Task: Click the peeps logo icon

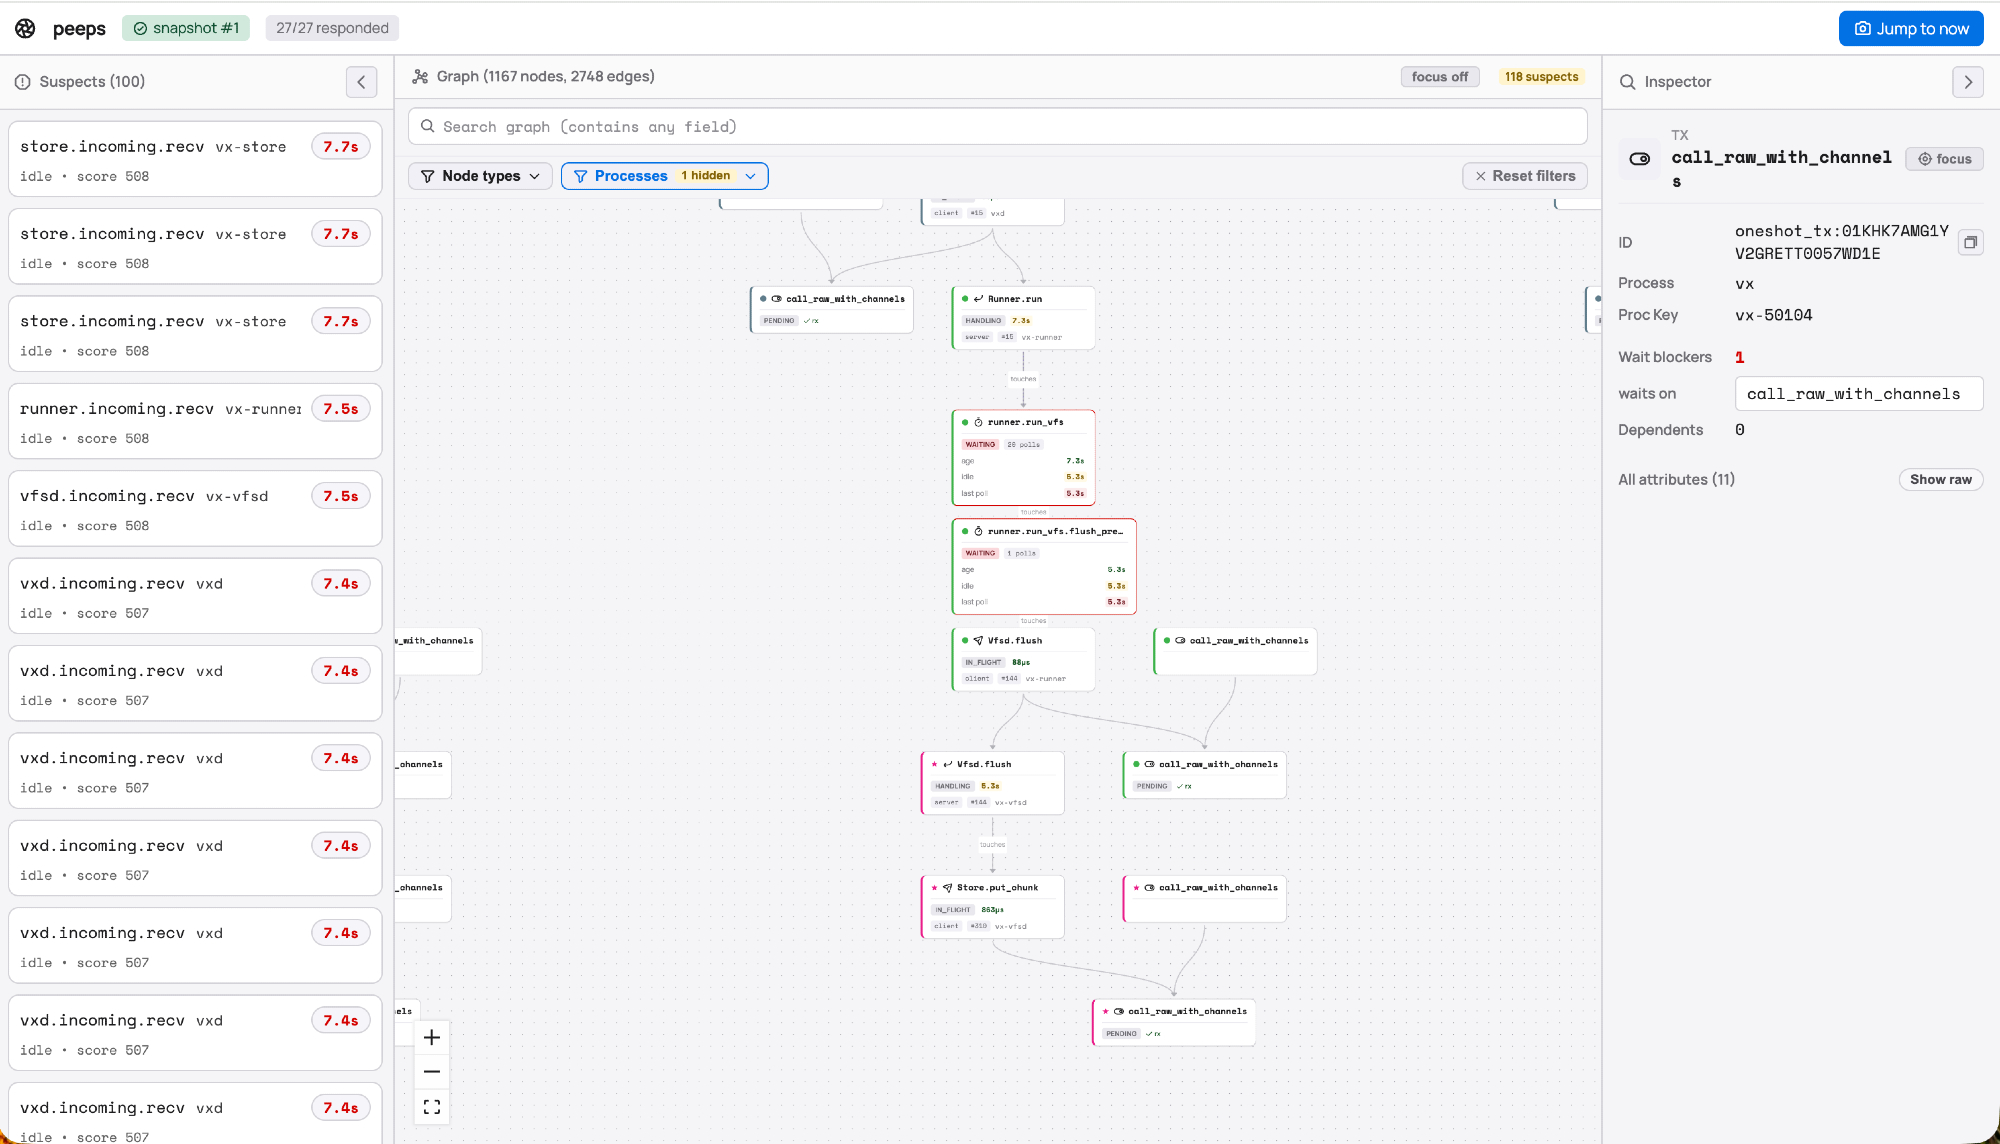Action: pos(25,28)
